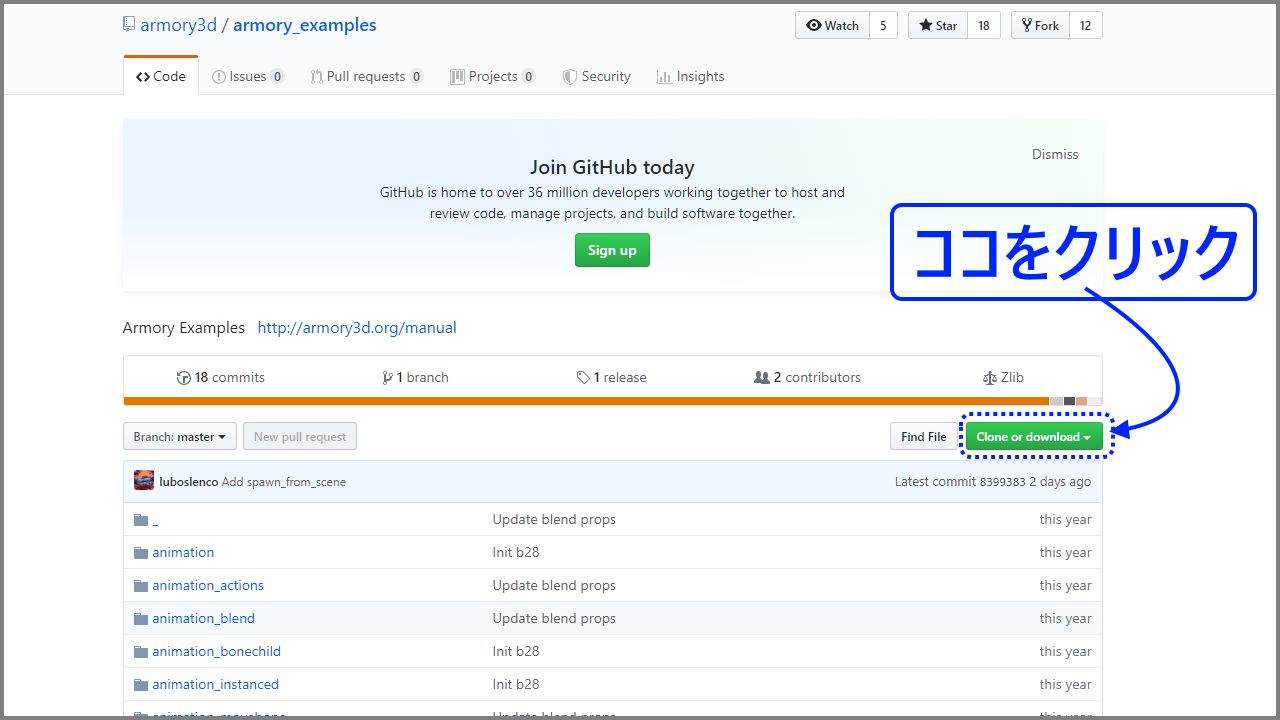Switch to the Insights tab
This screenshot has width=1280, height=720.
tap(690, 76)
